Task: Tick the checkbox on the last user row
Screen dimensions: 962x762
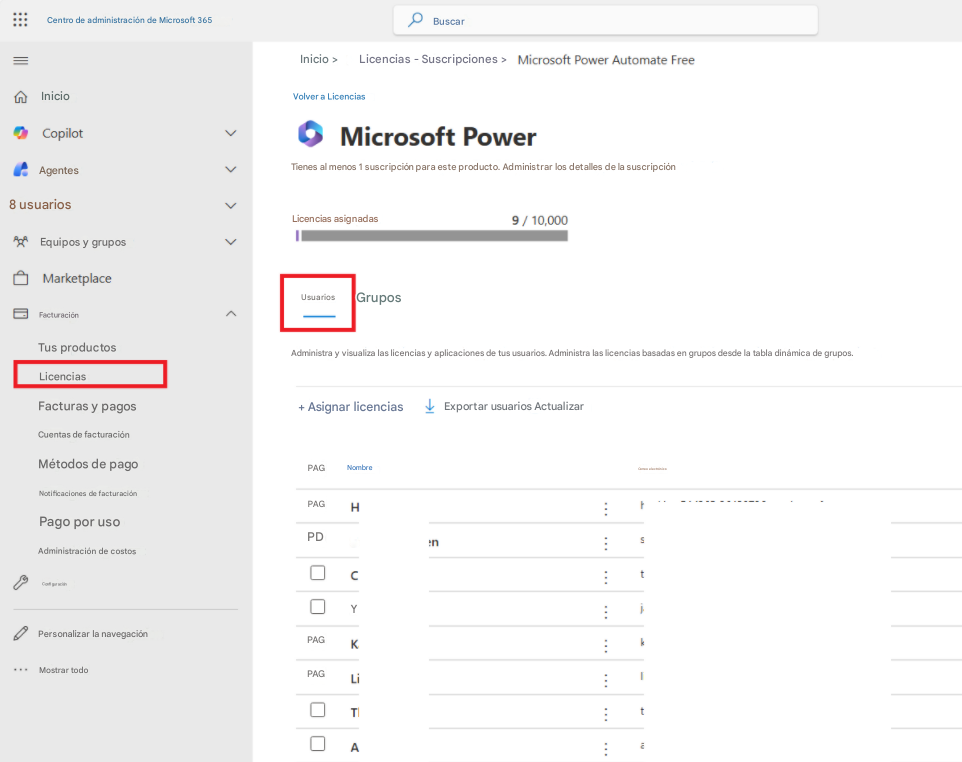Action: [x=317, y=744]
